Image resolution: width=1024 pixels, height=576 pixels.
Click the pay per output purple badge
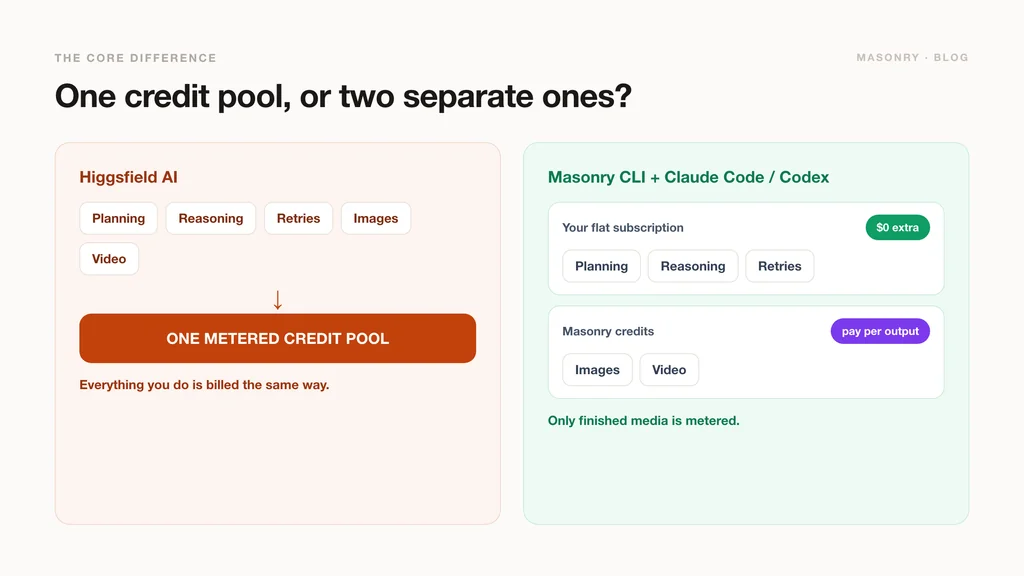click(880, 331)
